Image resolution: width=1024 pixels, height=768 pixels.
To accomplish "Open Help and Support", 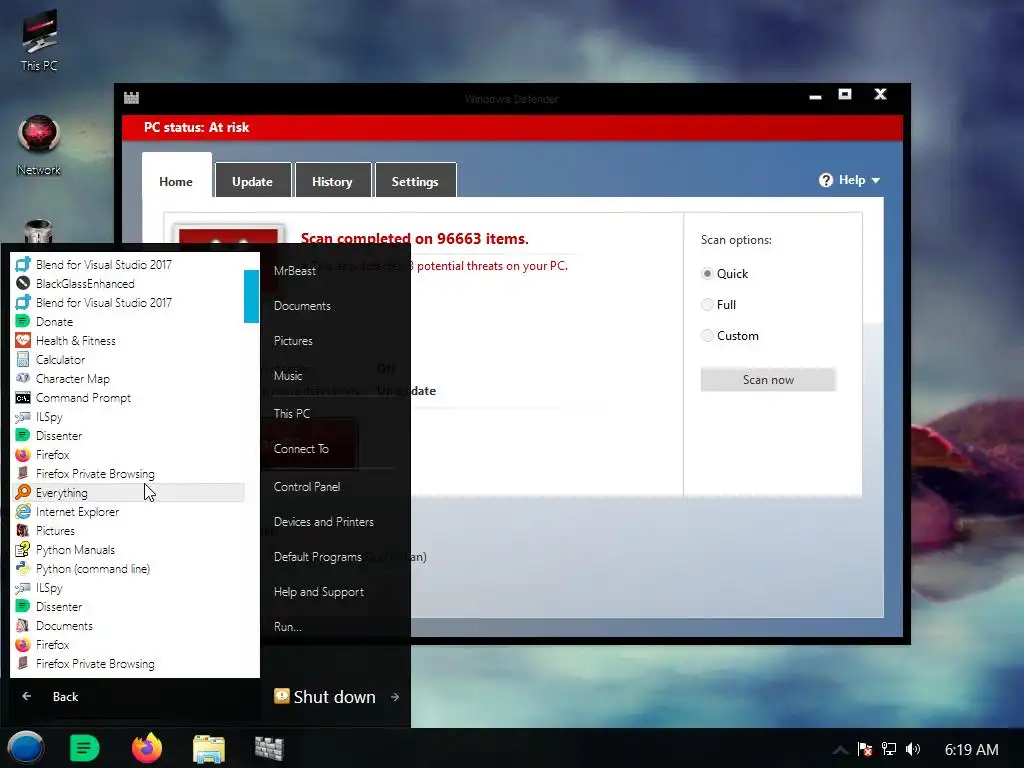I will click(319, 592).
